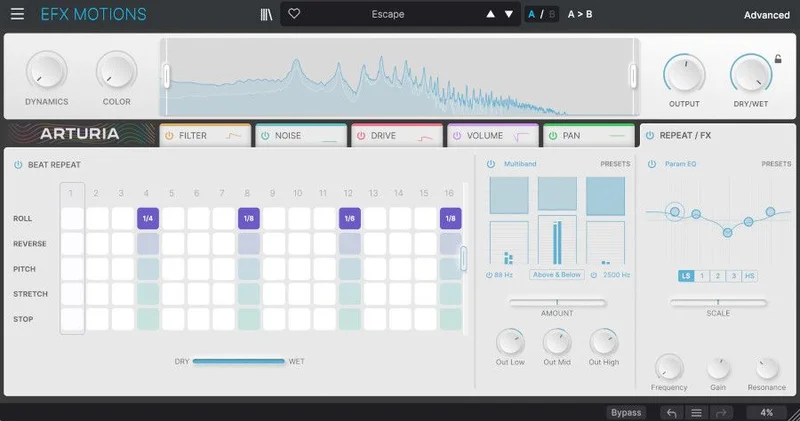Click the 1/4 Roll cell at step 4
The height and width of the screenshot is (421, 800).
point(148,218)
